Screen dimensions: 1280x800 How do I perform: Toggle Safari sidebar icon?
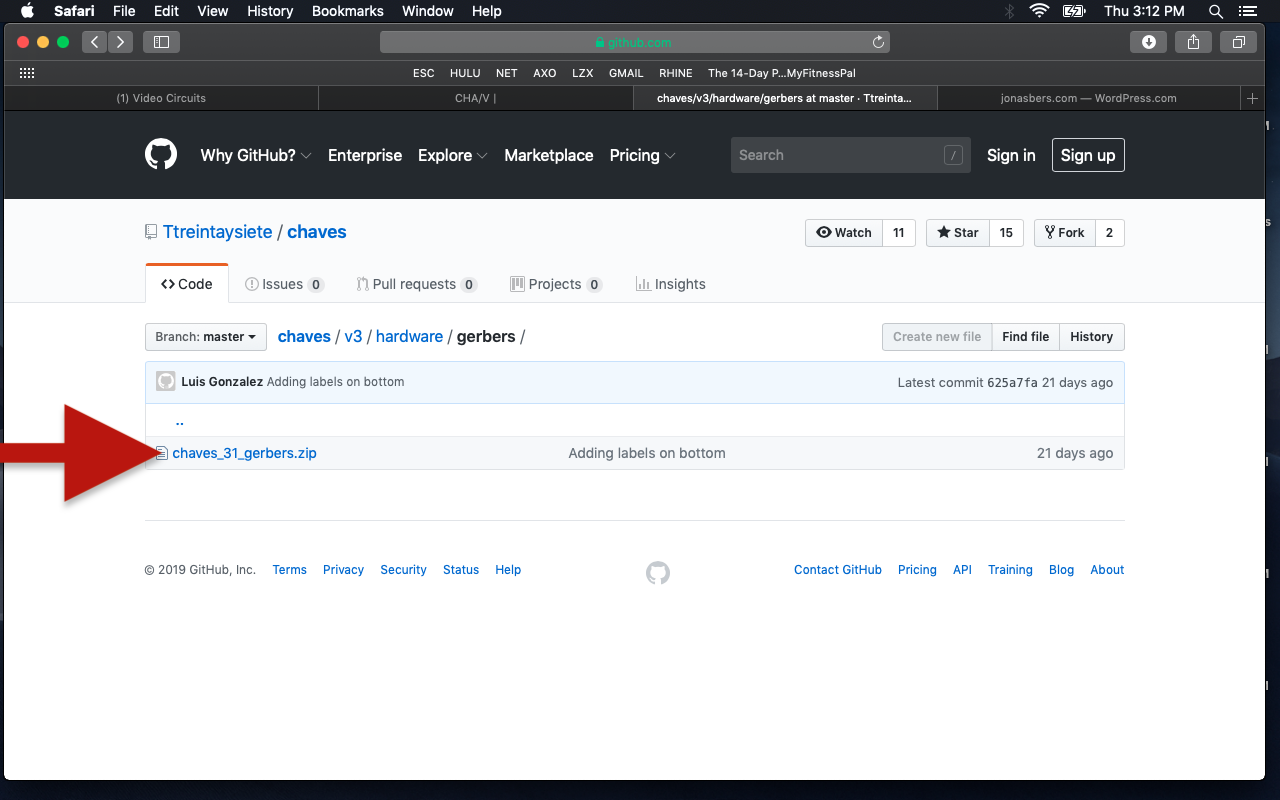pos(161,42)
